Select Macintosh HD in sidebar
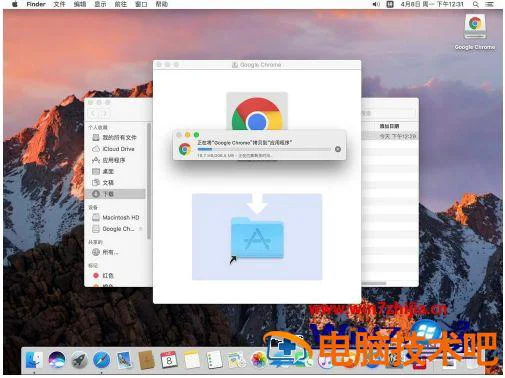 pyautogui.click(x=115, y=217)
